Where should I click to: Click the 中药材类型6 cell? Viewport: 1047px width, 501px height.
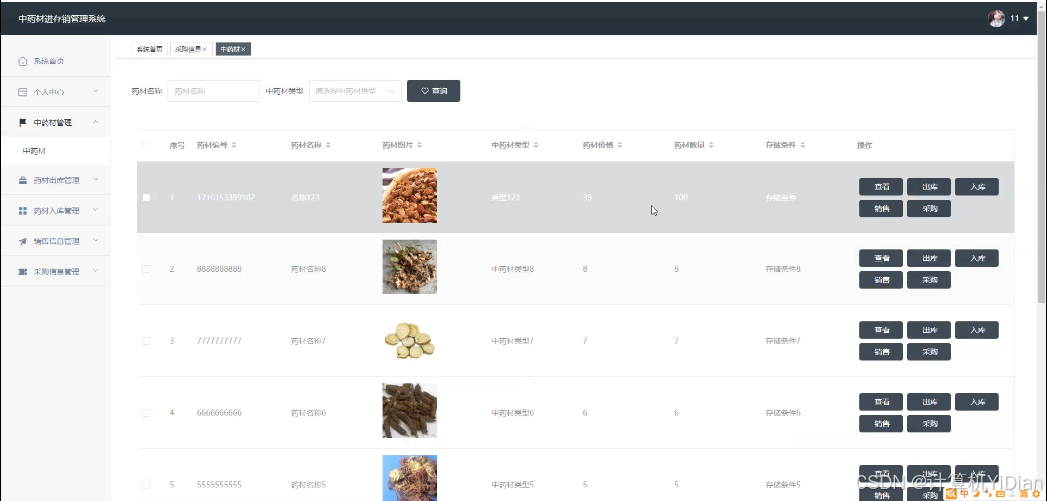point(513,413)
